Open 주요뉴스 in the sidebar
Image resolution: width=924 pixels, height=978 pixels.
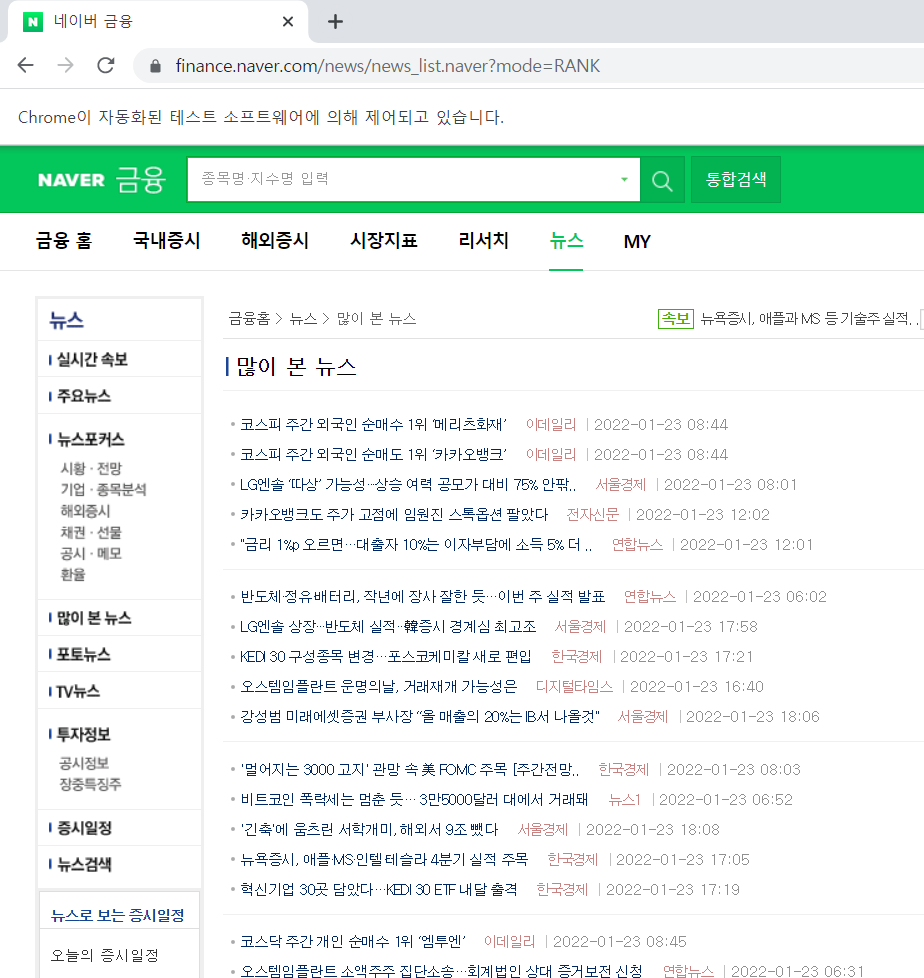tap(84, 396)
